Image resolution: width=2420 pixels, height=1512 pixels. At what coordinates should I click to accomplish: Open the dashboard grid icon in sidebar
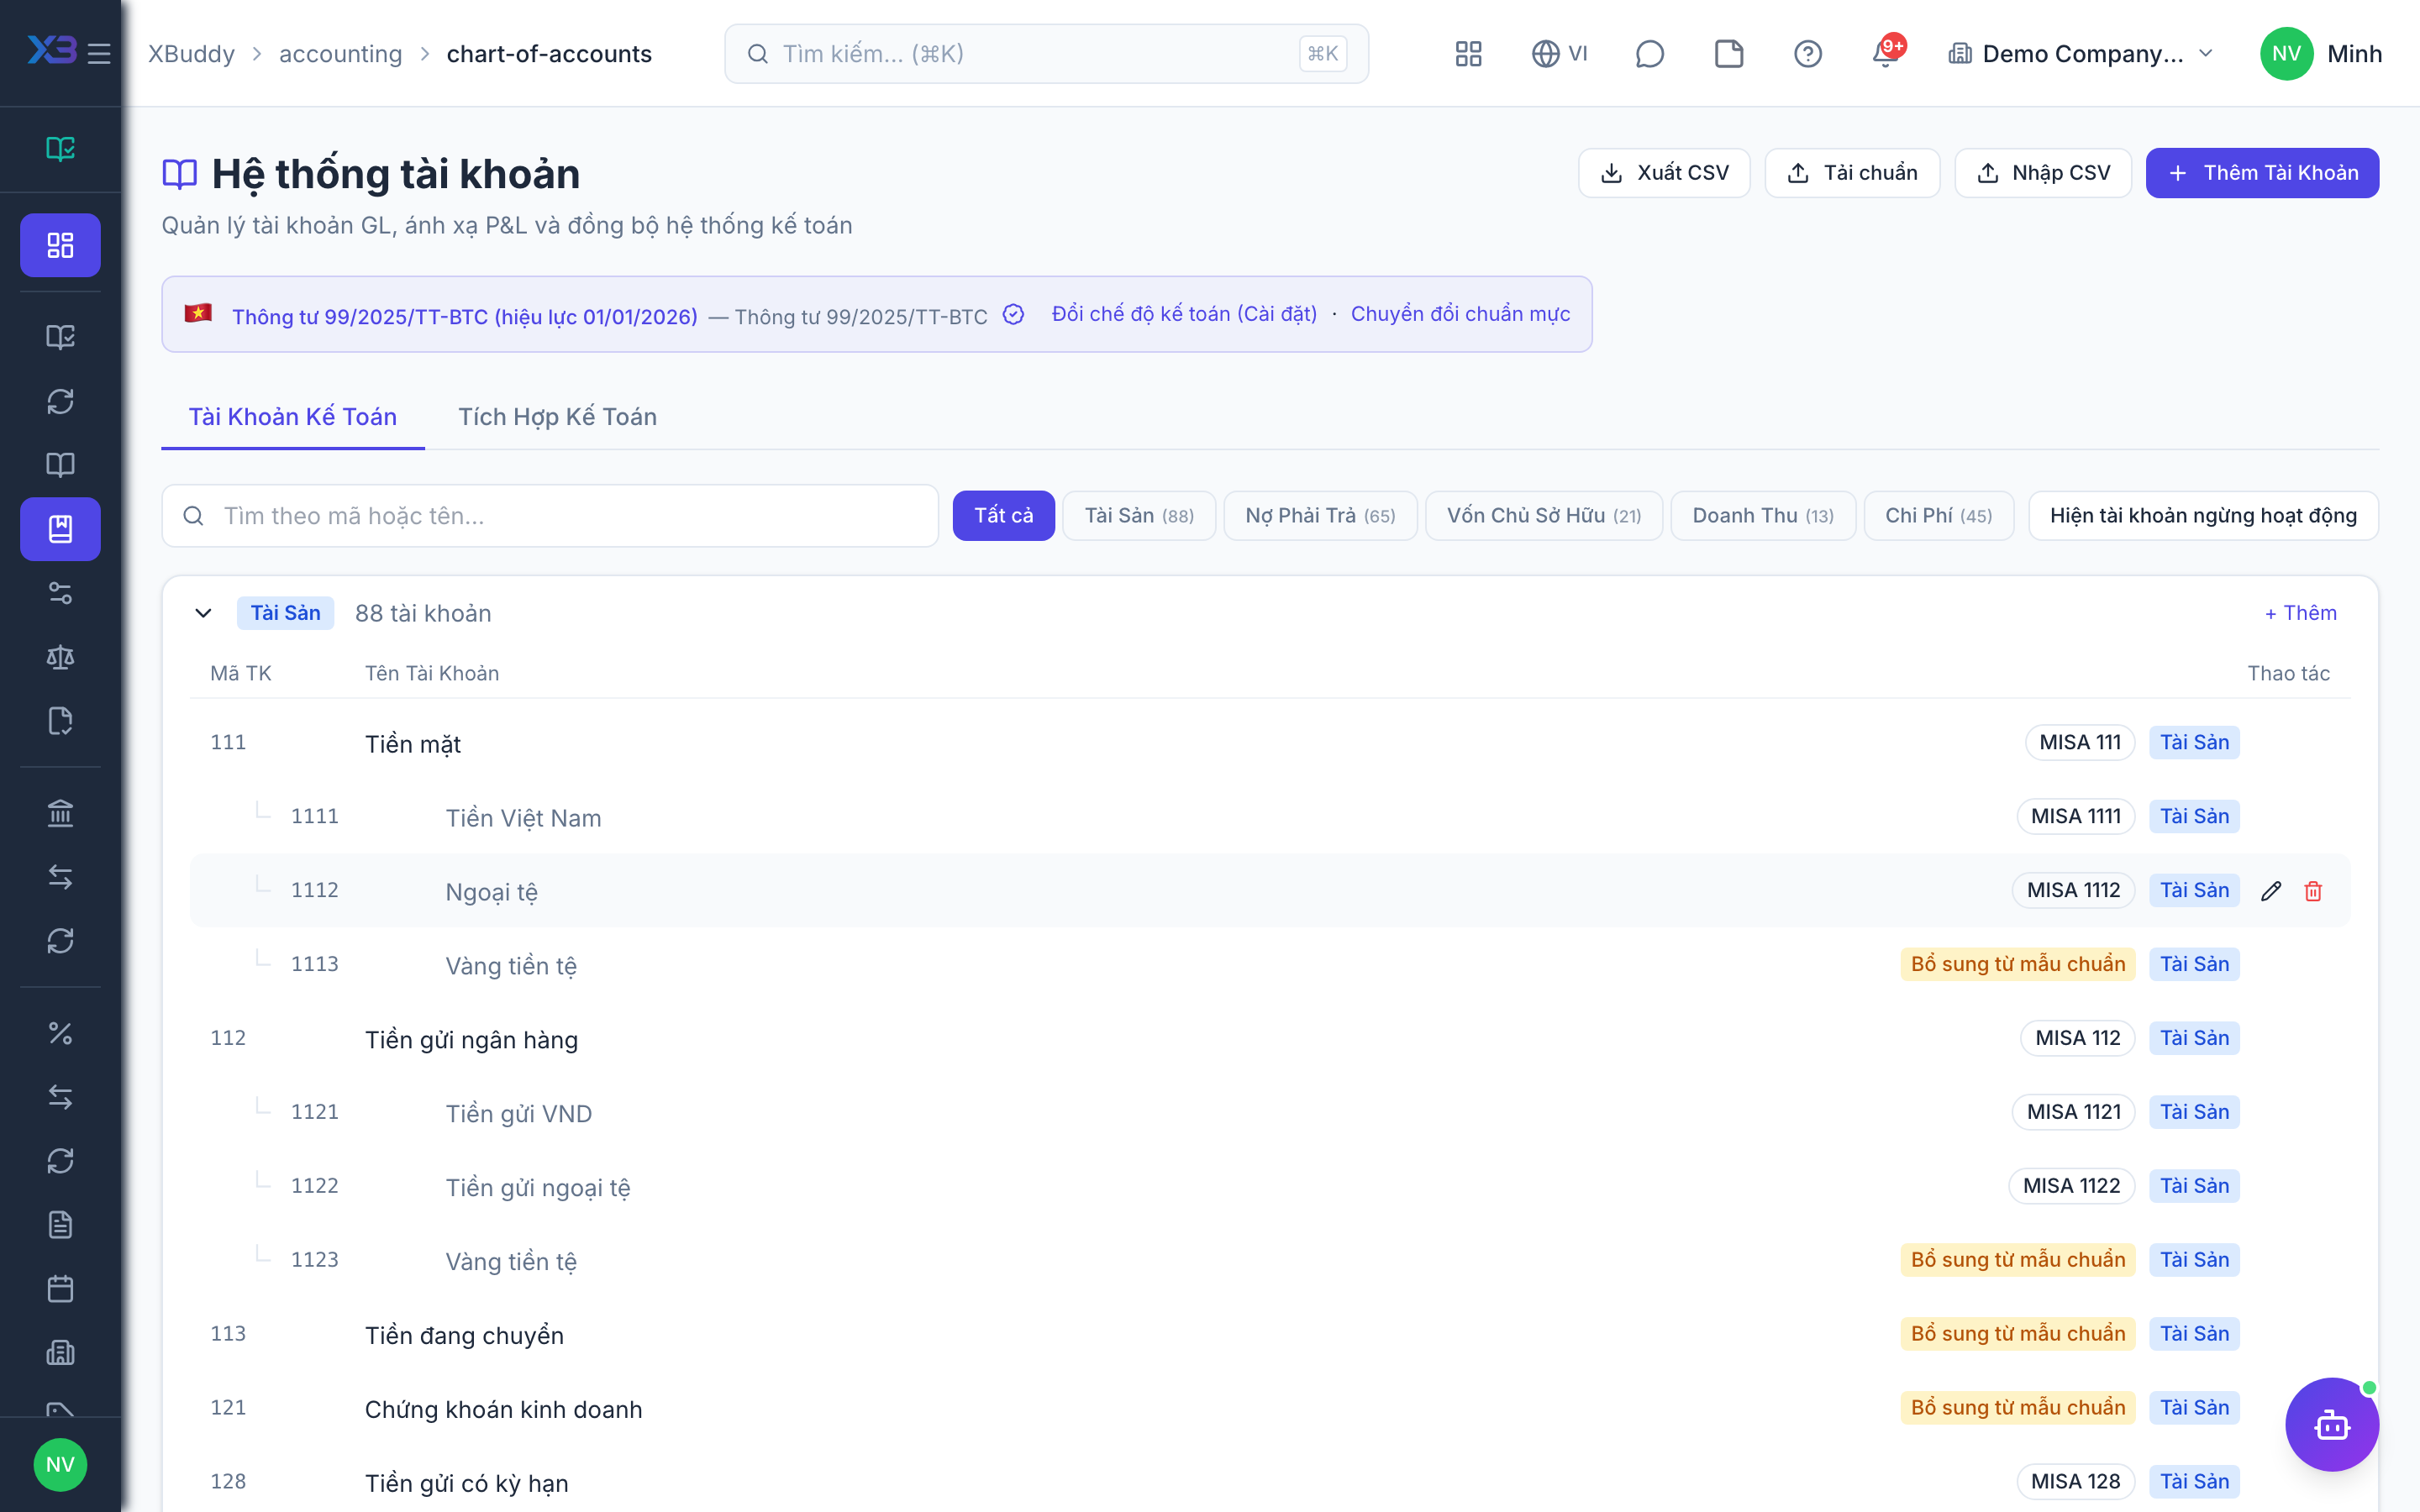(x=60, y=245)
